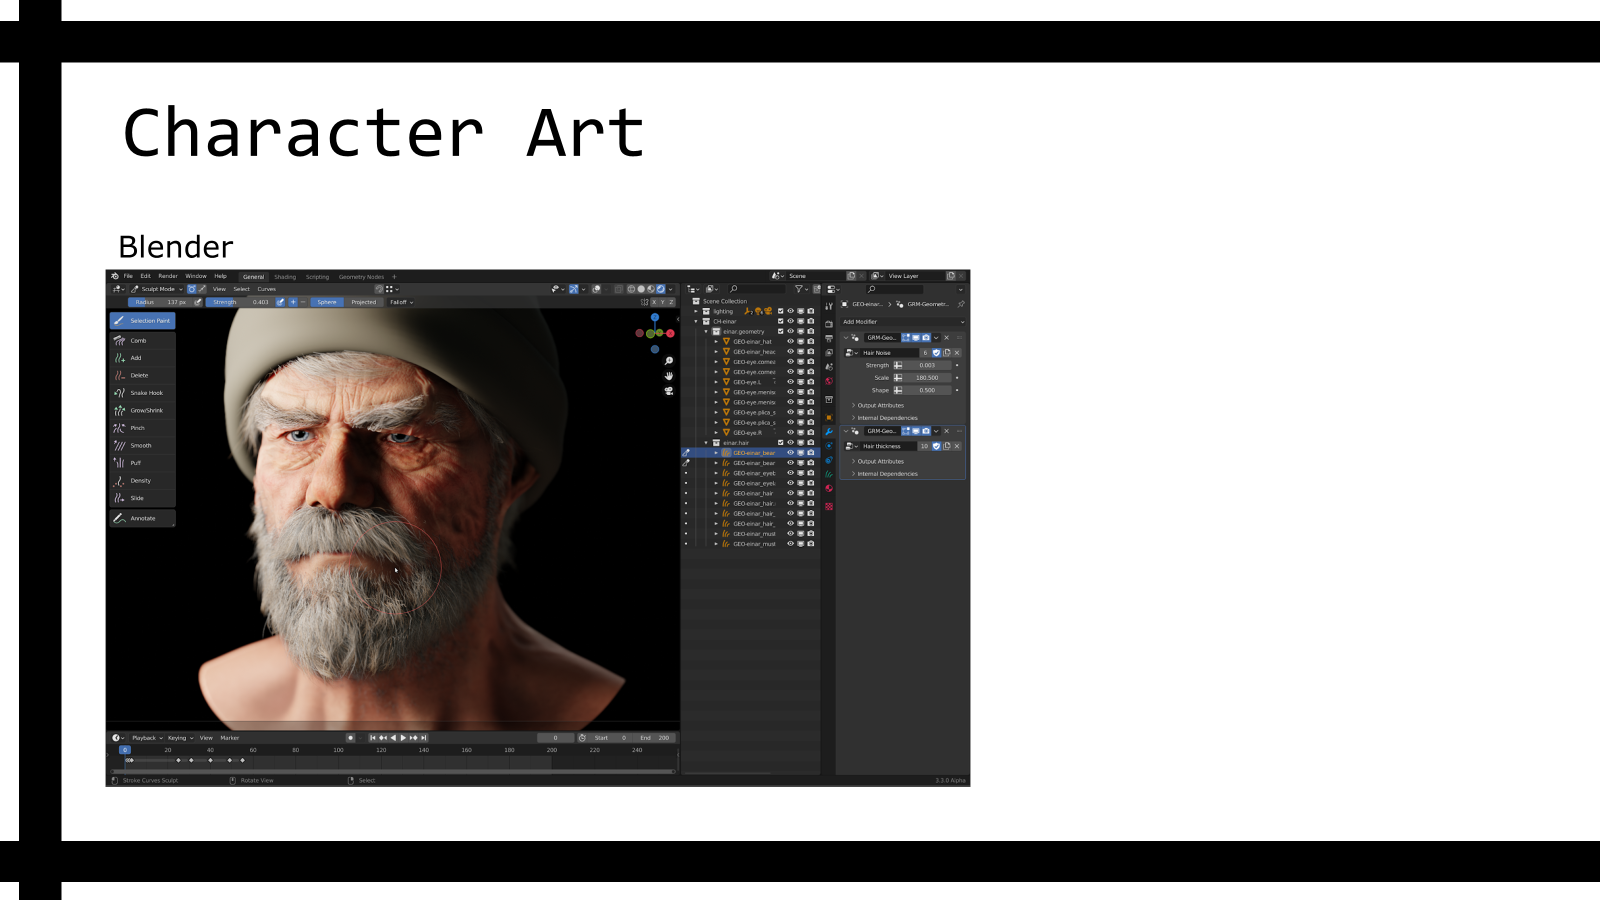Select the Comb sculpt tool
This screenshot has width=1600, height=900.
click(142, 340)
